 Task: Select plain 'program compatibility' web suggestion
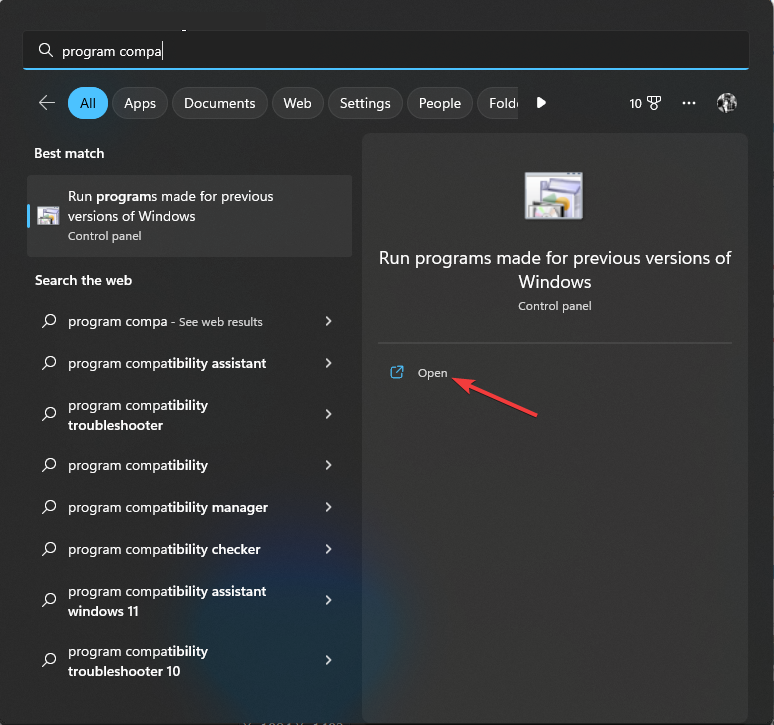[x=190, y=465]
